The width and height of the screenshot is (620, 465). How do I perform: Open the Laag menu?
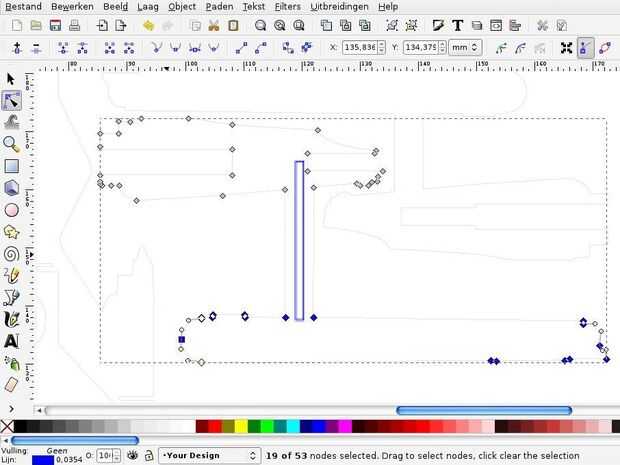[148, 7]
